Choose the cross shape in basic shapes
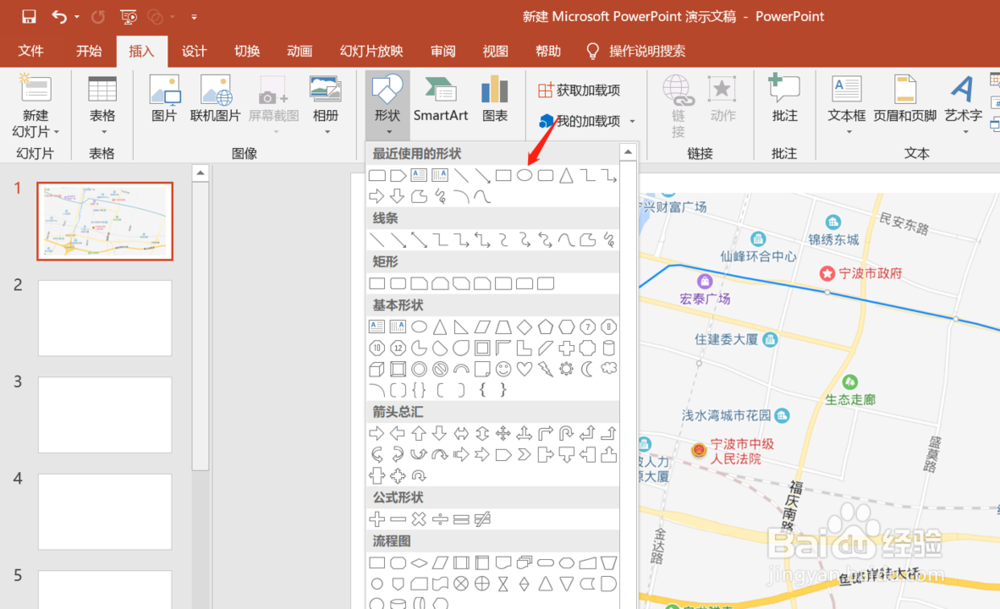 pyautogui.click(x=566, y=348)
